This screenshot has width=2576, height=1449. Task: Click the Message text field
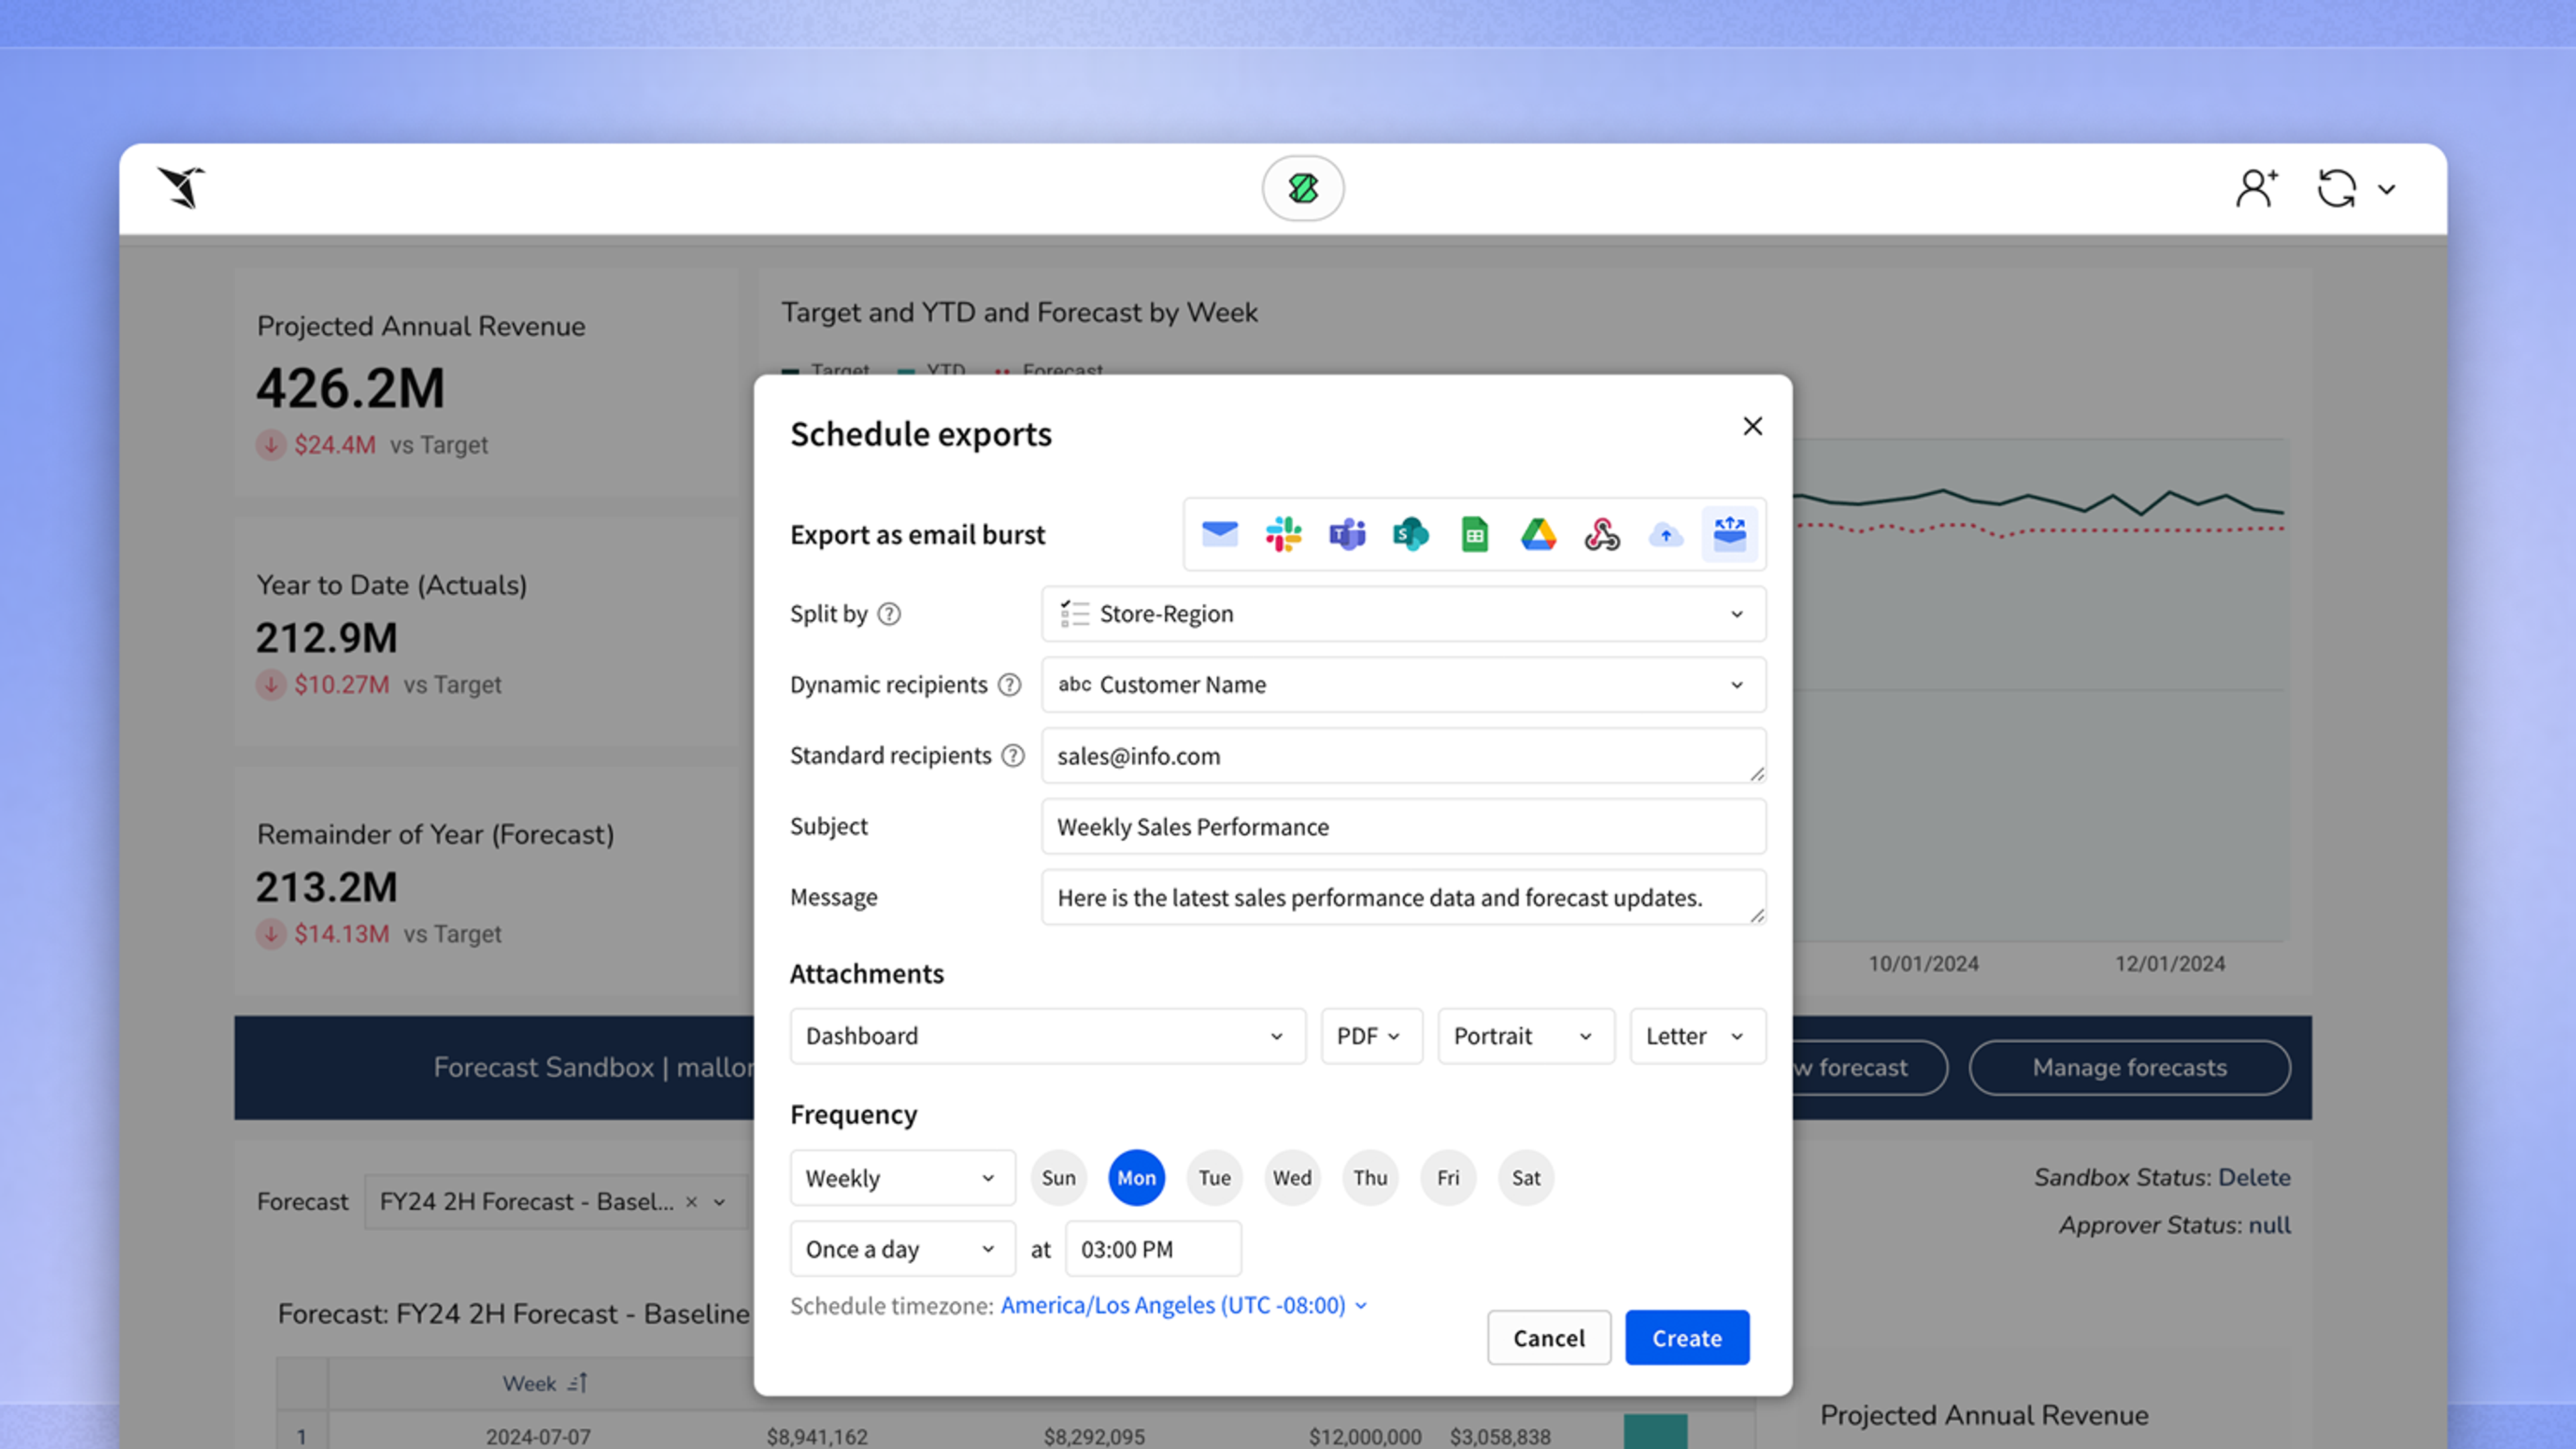click(x=1404, y=898)
